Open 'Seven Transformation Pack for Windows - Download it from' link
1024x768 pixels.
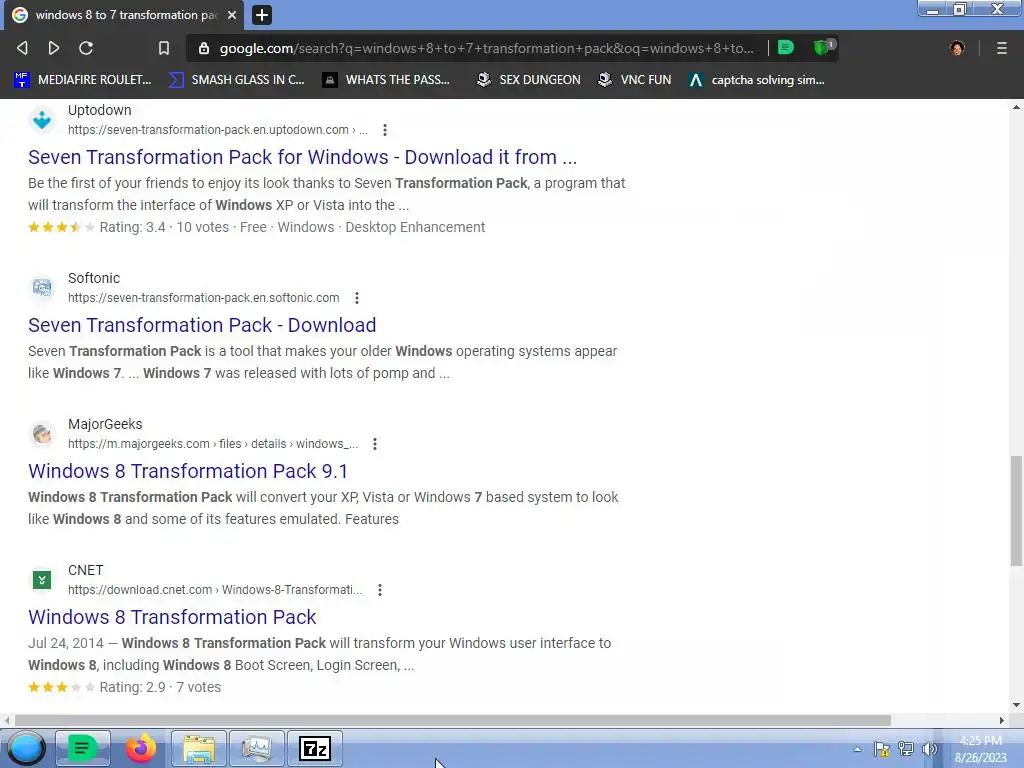point(302,157)
